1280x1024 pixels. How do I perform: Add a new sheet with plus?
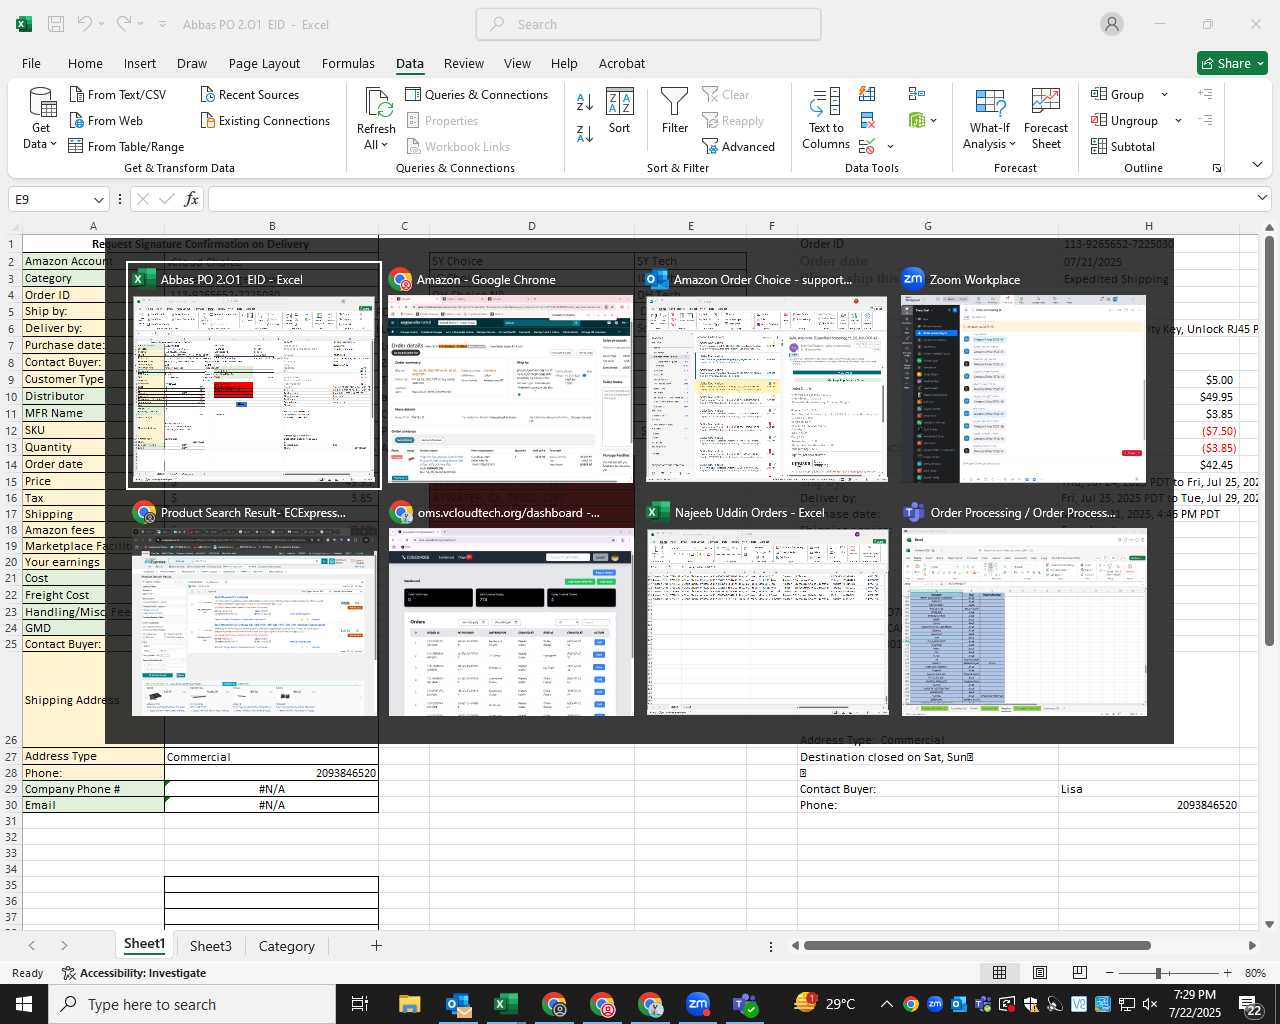click(x=376, y=945)
